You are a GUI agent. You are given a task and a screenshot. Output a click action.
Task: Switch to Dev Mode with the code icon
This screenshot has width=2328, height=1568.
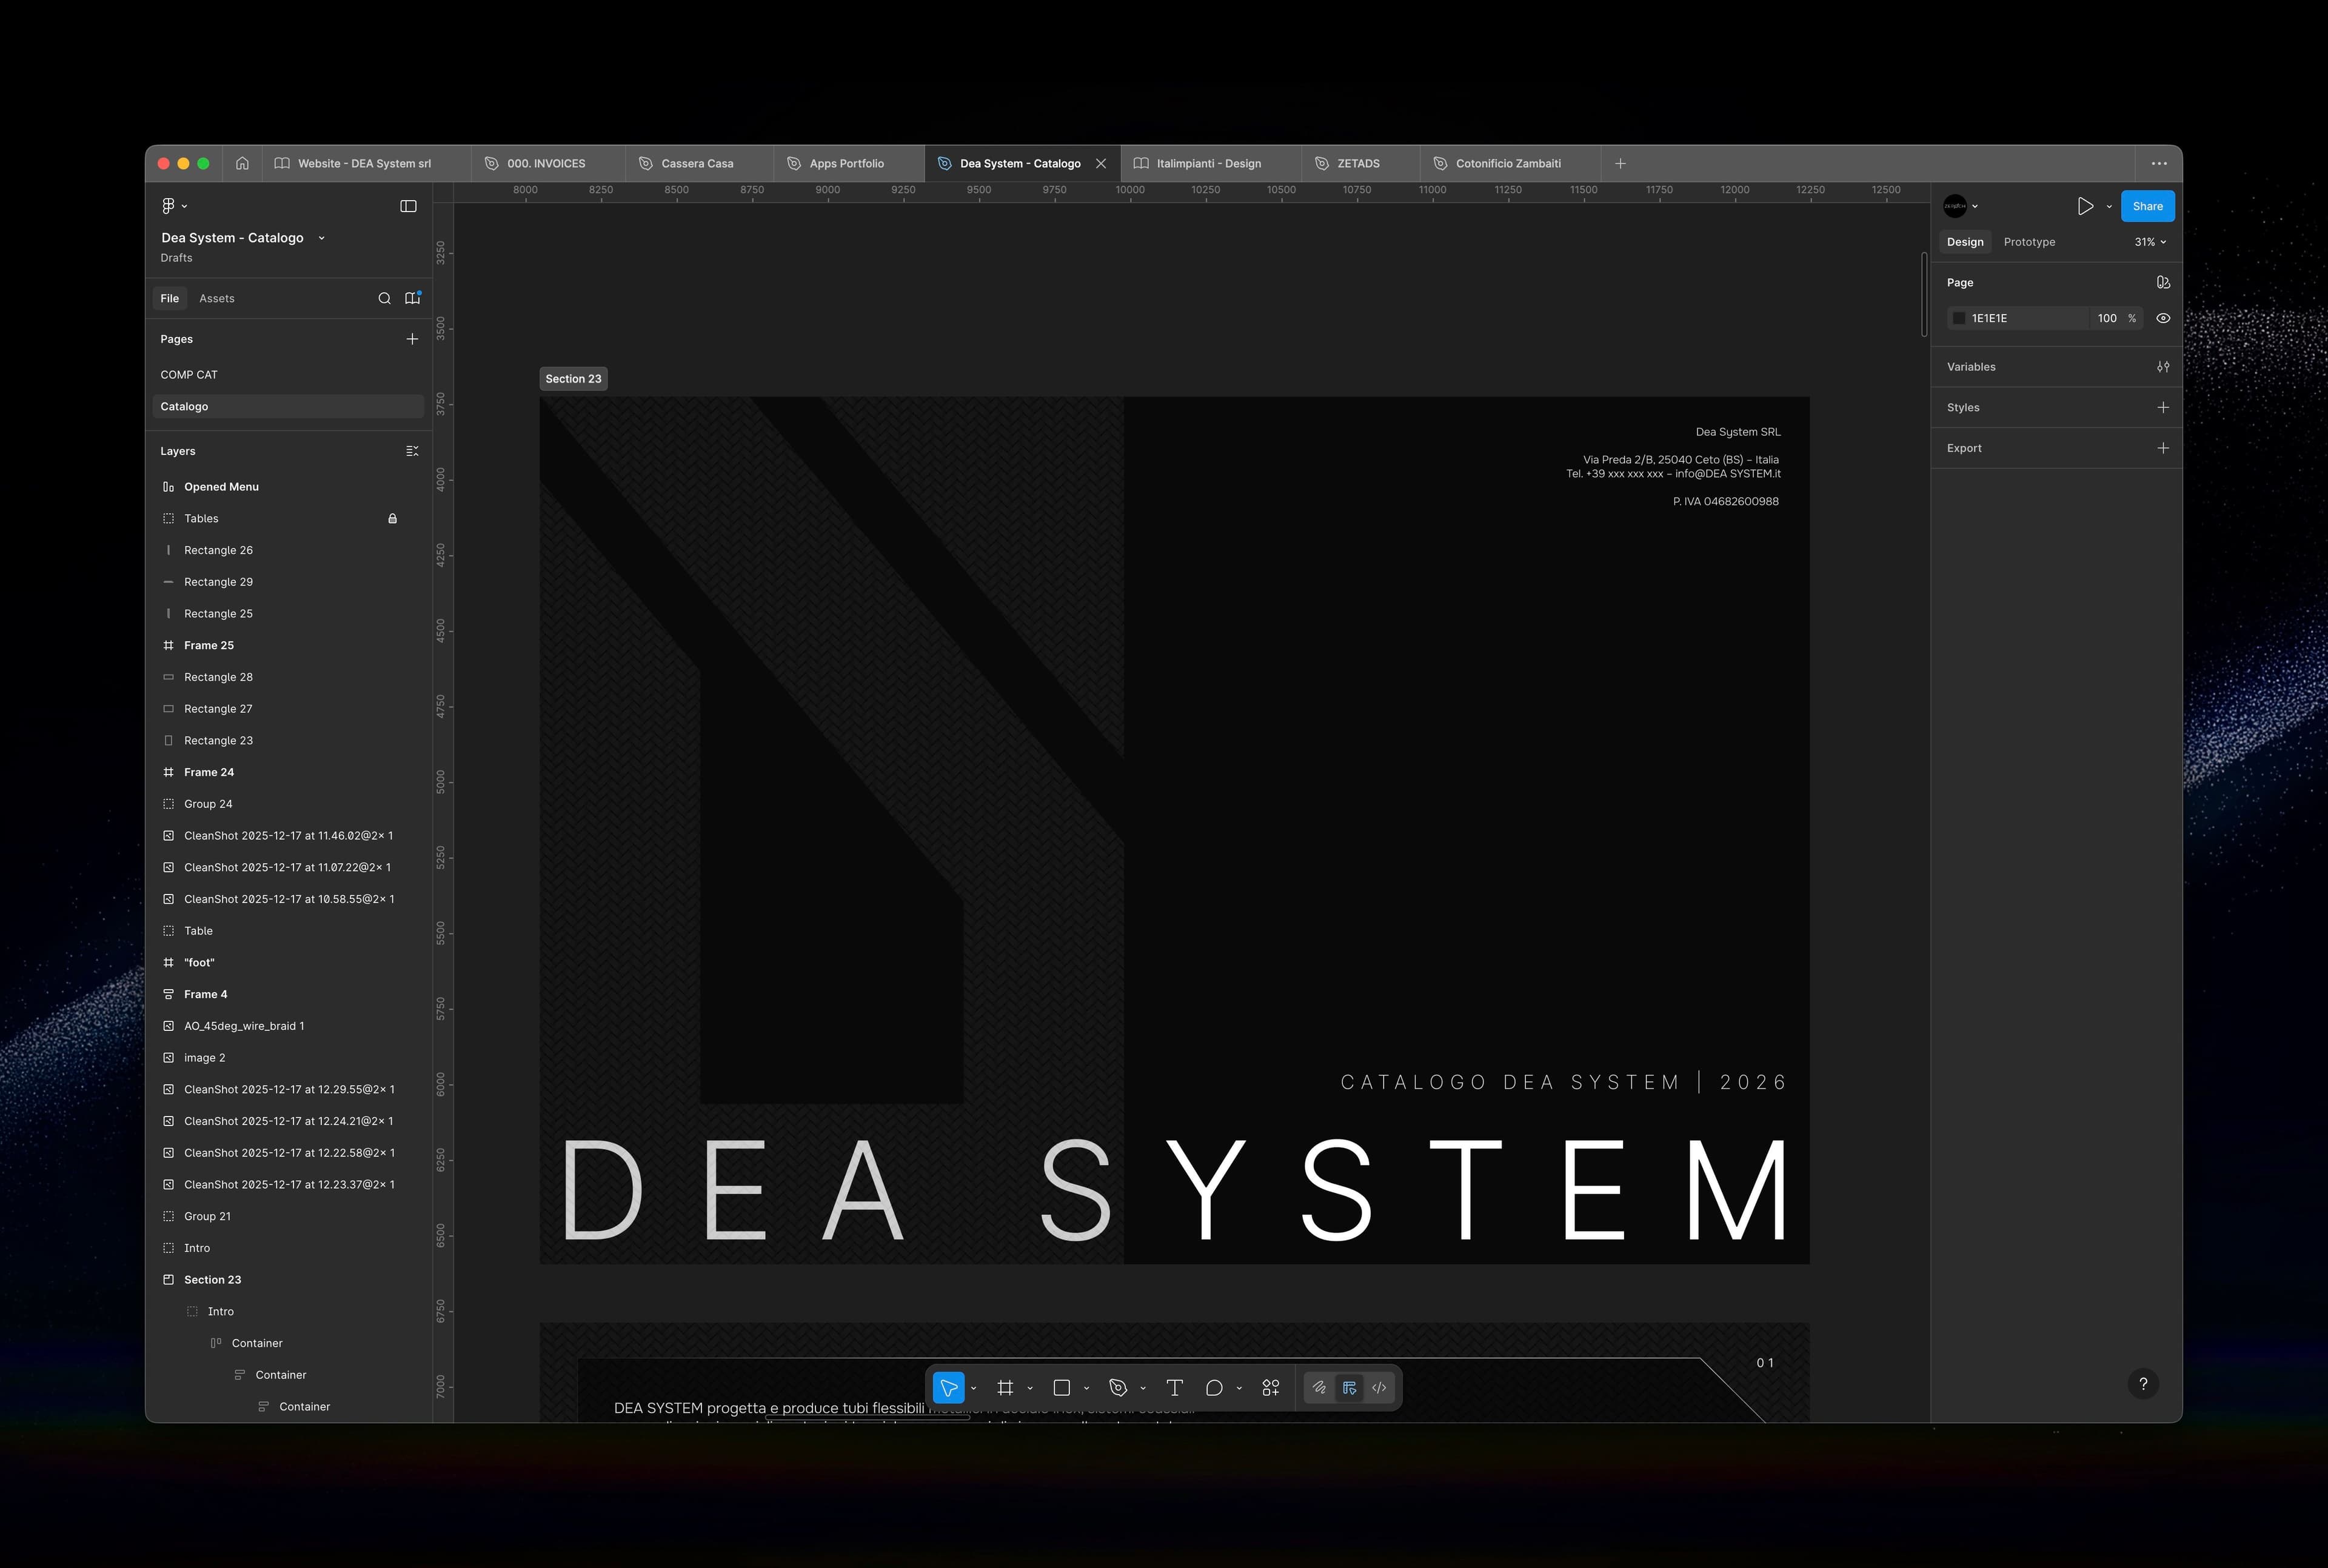click(x=1379, y=1387)
